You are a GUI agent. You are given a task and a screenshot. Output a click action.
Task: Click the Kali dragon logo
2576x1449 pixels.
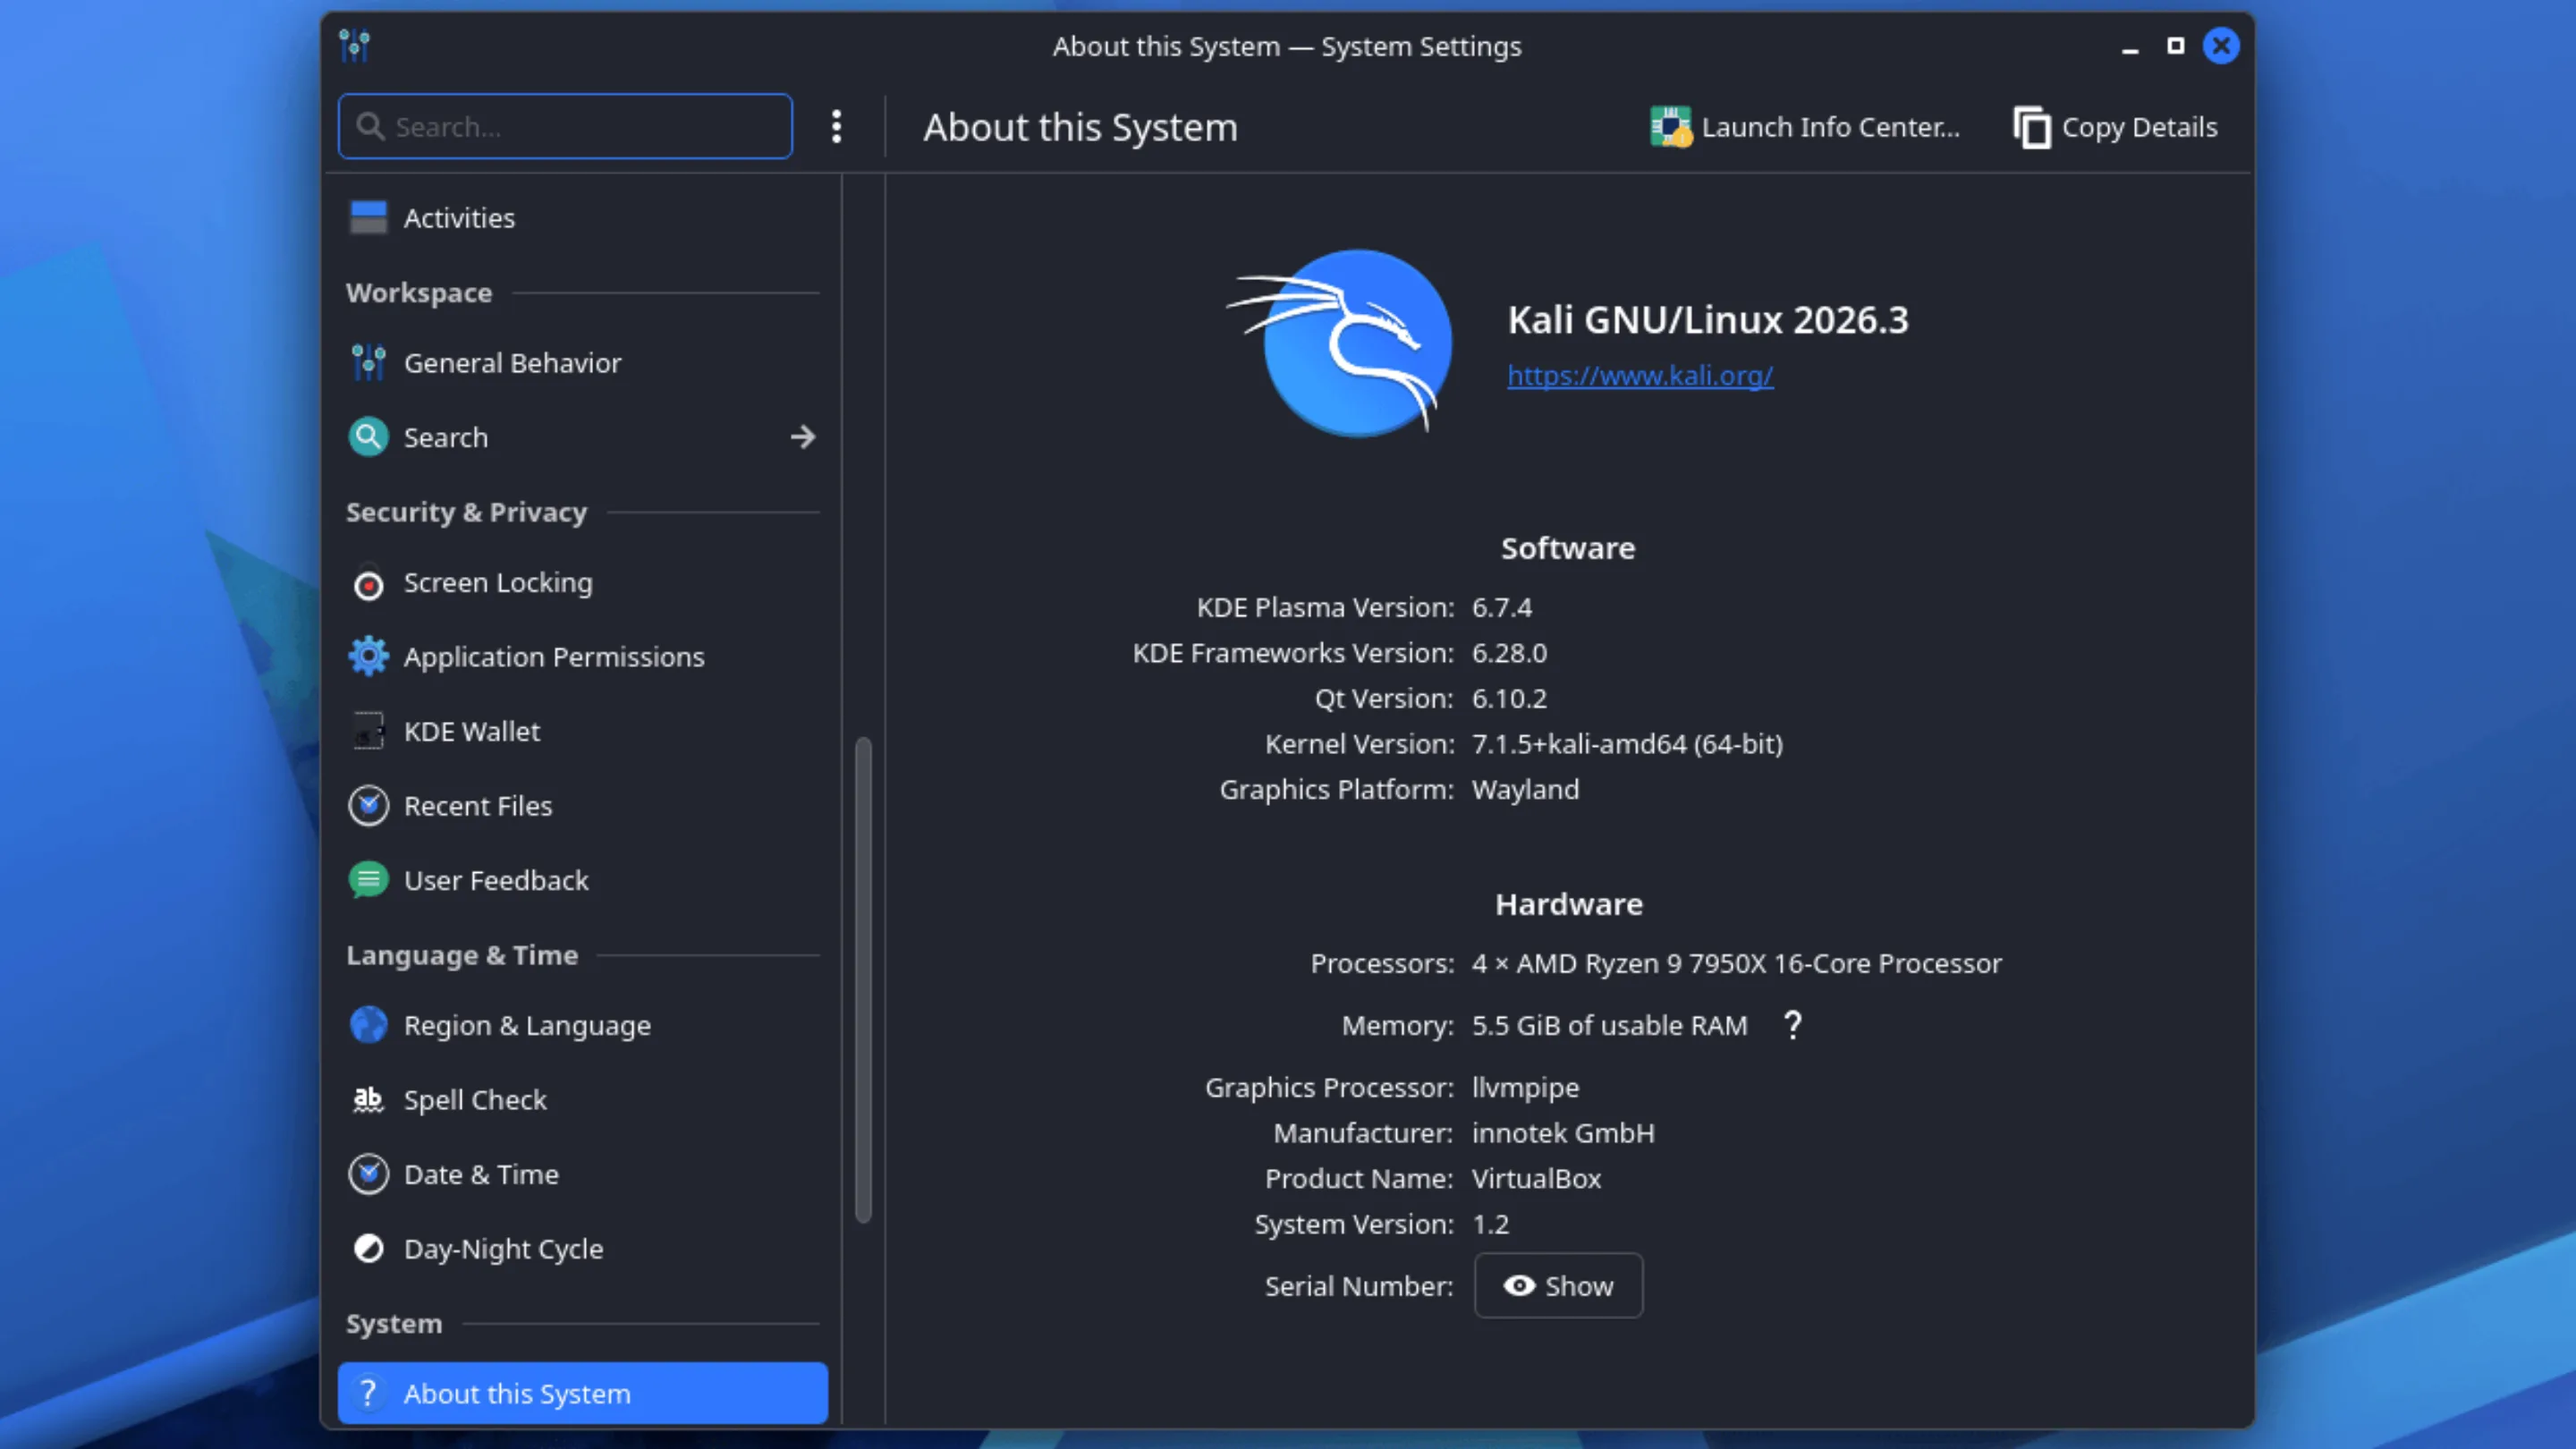1340,342
